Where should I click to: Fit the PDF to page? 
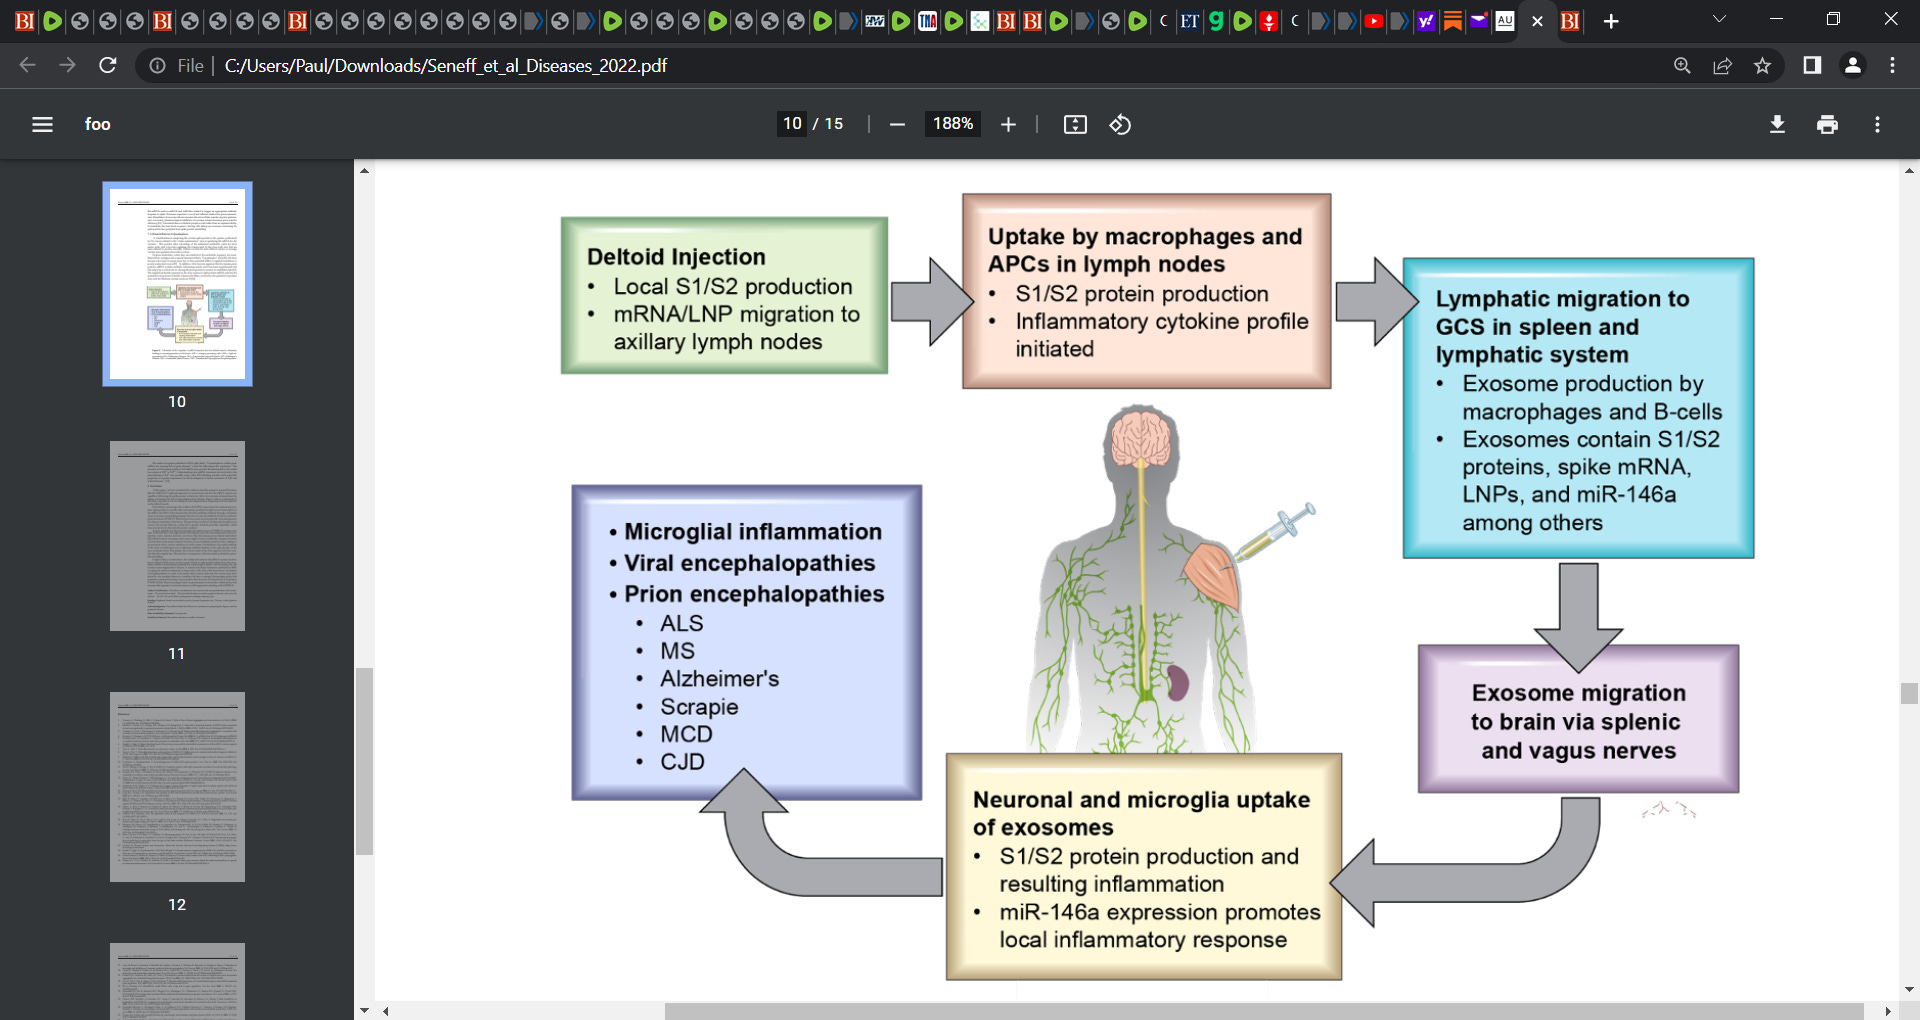click(1075, 124)
